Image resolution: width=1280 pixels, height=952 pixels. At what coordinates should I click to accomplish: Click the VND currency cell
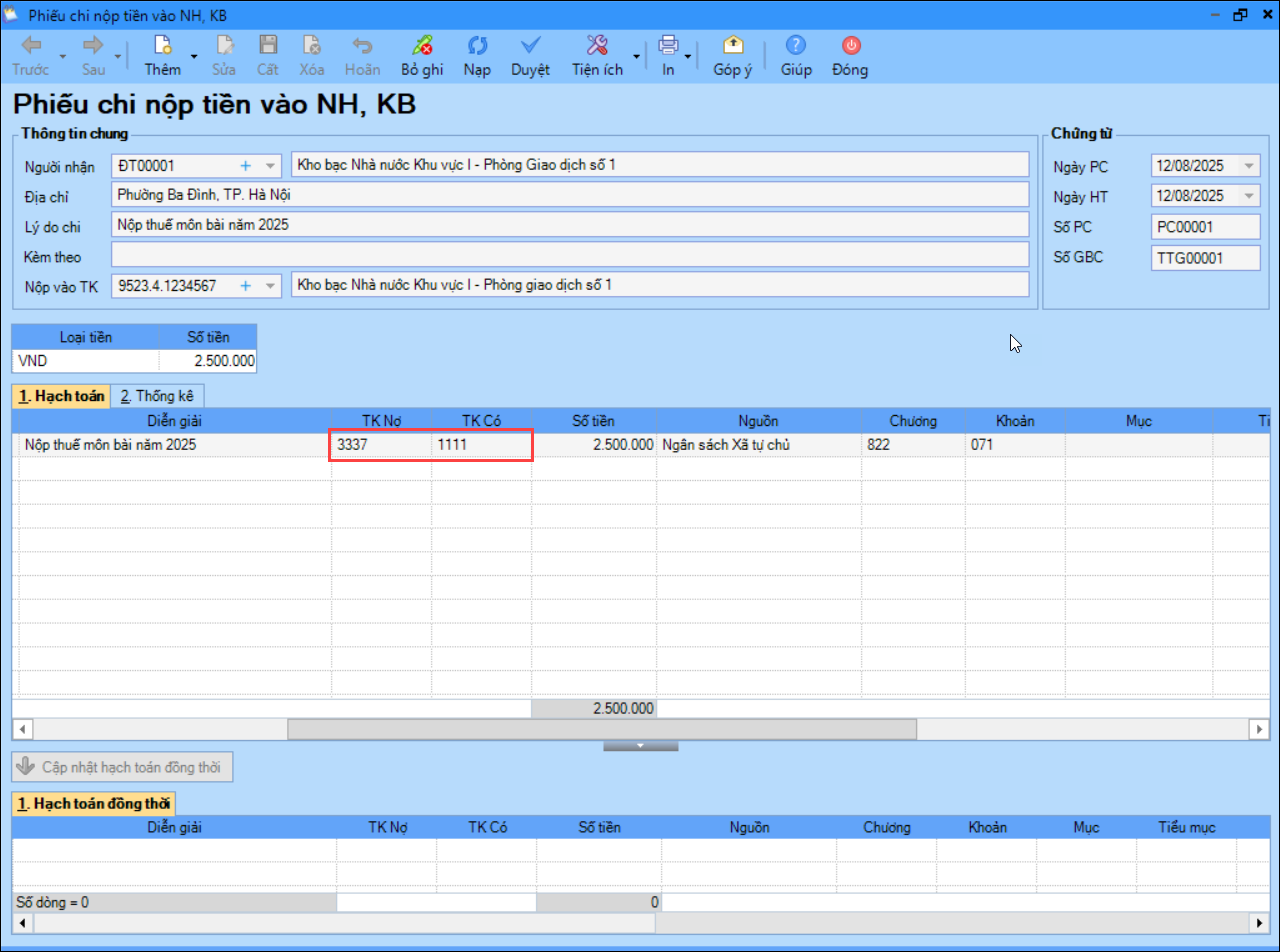pyautogui.click(x=85, y=361)
